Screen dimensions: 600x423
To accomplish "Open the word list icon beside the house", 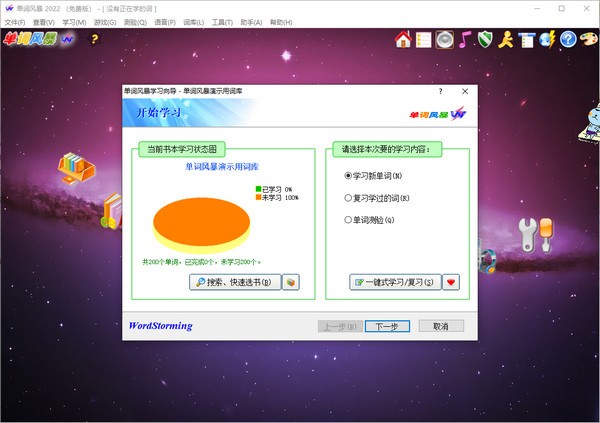I will click(x=423, y=40).
